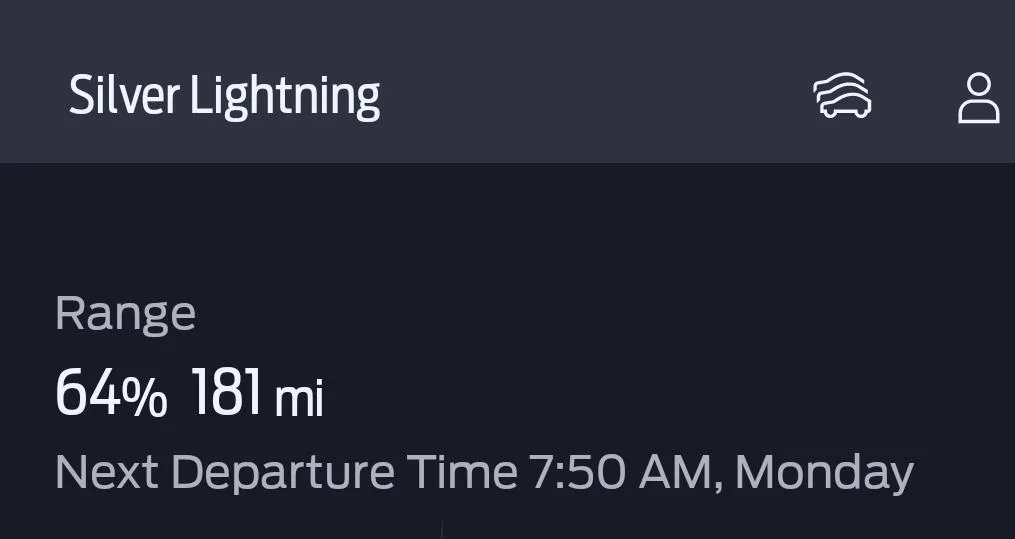Open the vehicle switcher stacked-cars icon

point(842,95)
